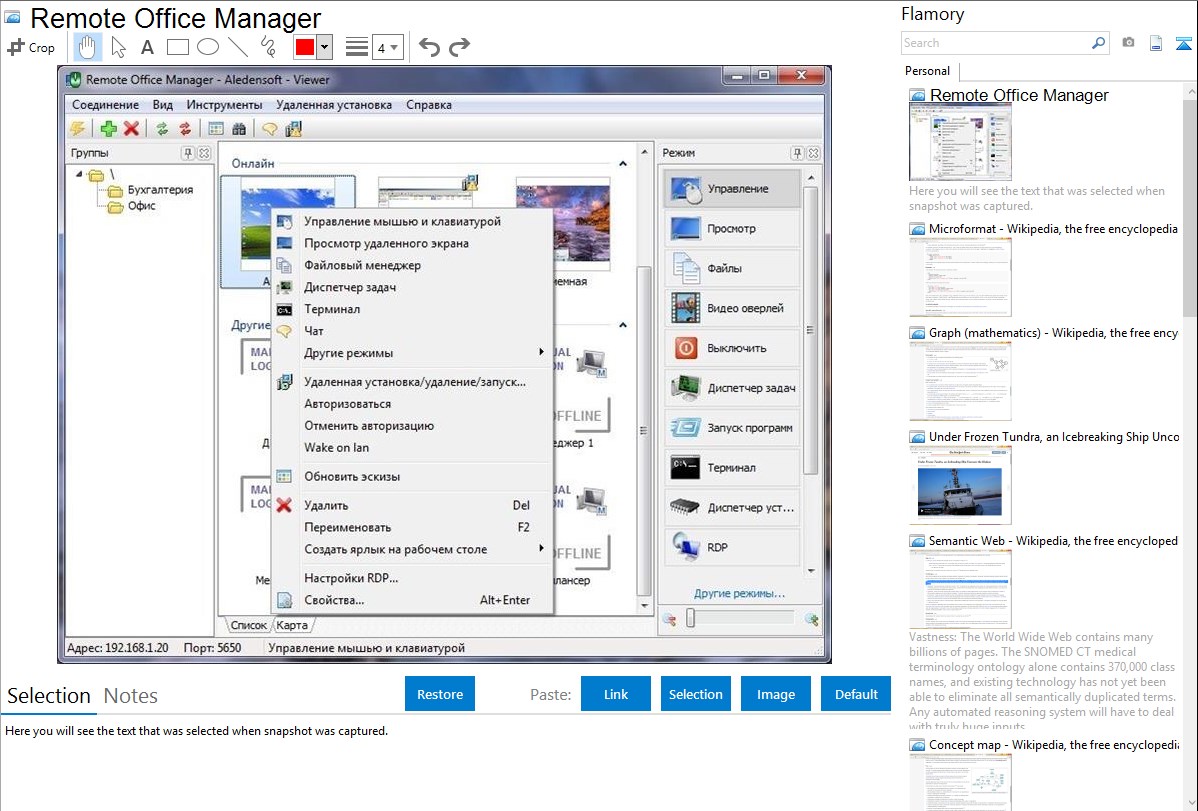Click the search magnifier icon

click(1099, 43)
